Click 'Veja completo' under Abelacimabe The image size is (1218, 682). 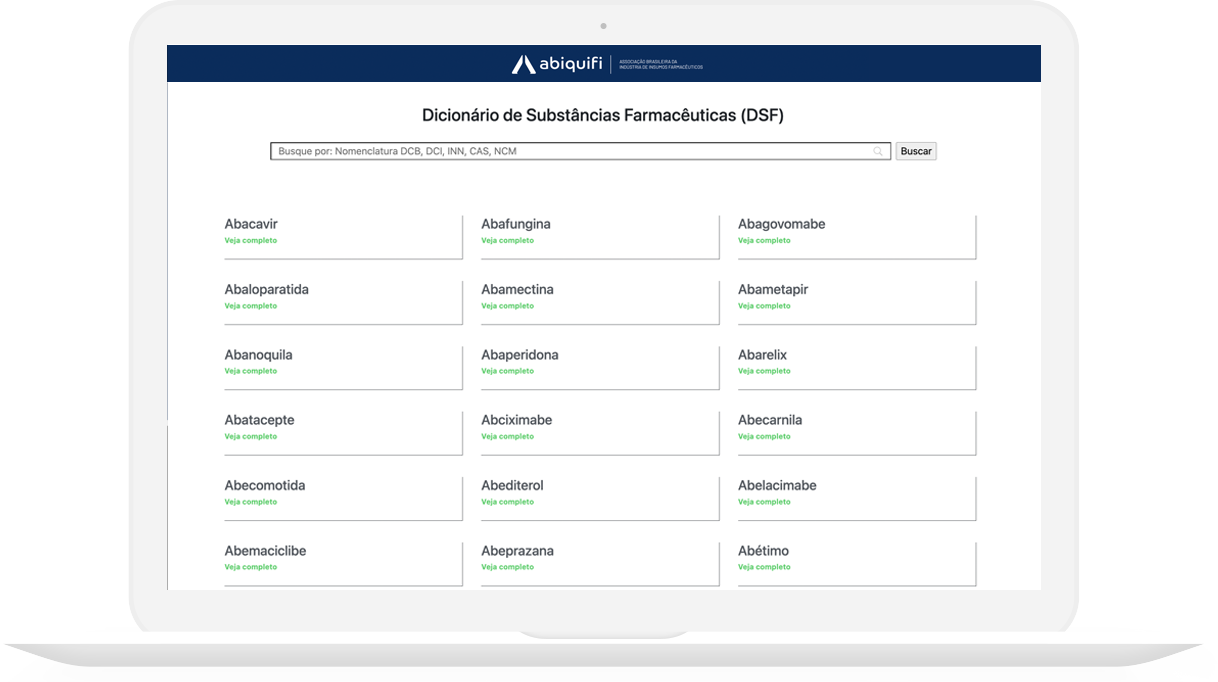(765, 502)
